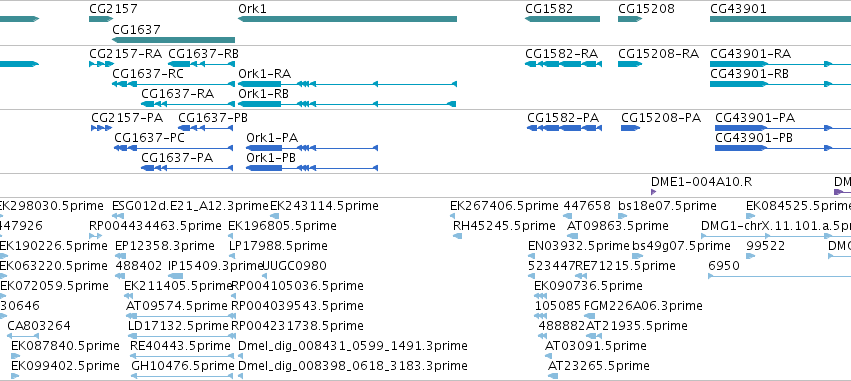Click EST AT03091.5prime
Image resolution: width=851 pixels, height=381 pixels.
(596, 346)
